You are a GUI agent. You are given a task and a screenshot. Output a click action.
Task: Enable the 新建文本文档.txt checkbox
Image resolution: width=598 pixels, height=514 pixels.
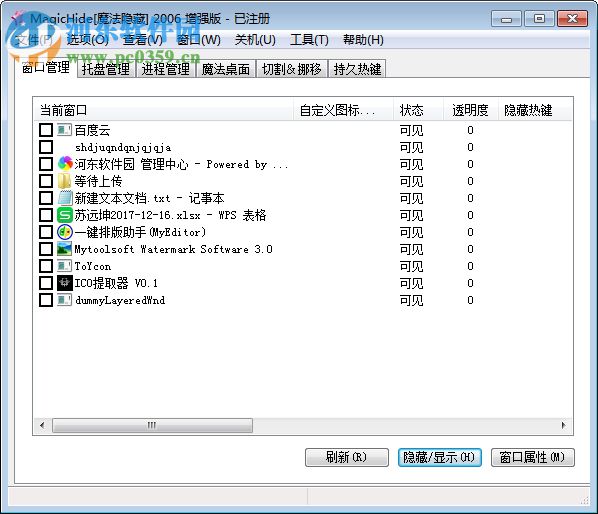[46, 198]
